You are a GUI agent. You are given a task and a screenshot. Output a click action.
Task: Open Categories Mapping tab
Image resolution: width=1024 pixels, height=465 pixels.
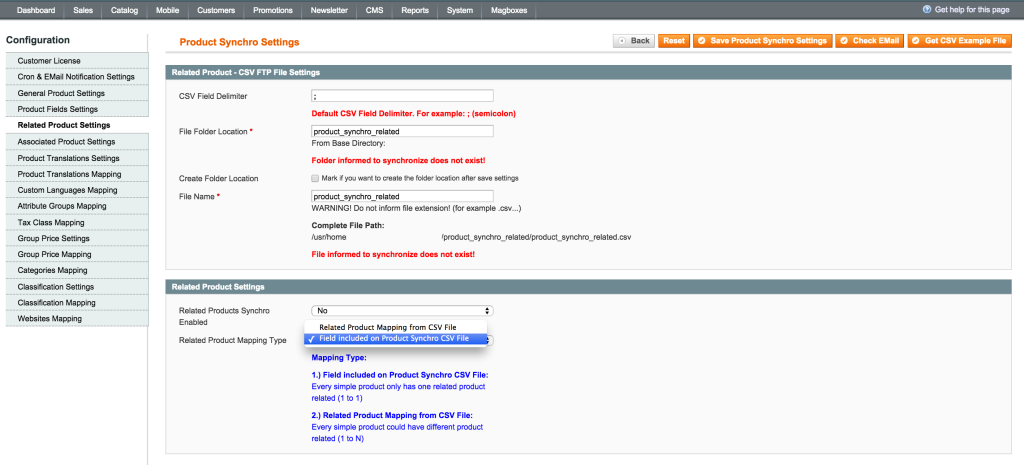click(x=77, y=270)
